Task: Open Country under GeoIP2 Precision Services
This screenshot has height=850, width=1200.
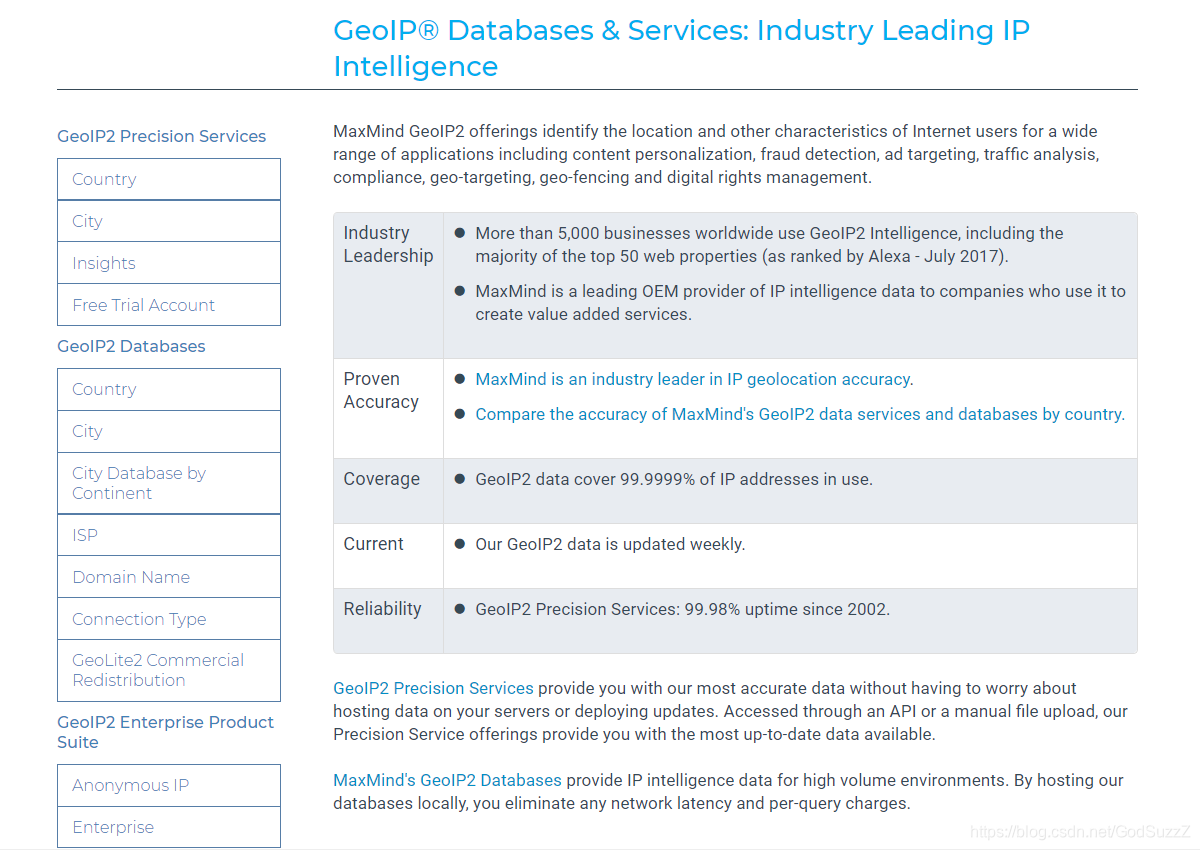Action: click(169, 179)
